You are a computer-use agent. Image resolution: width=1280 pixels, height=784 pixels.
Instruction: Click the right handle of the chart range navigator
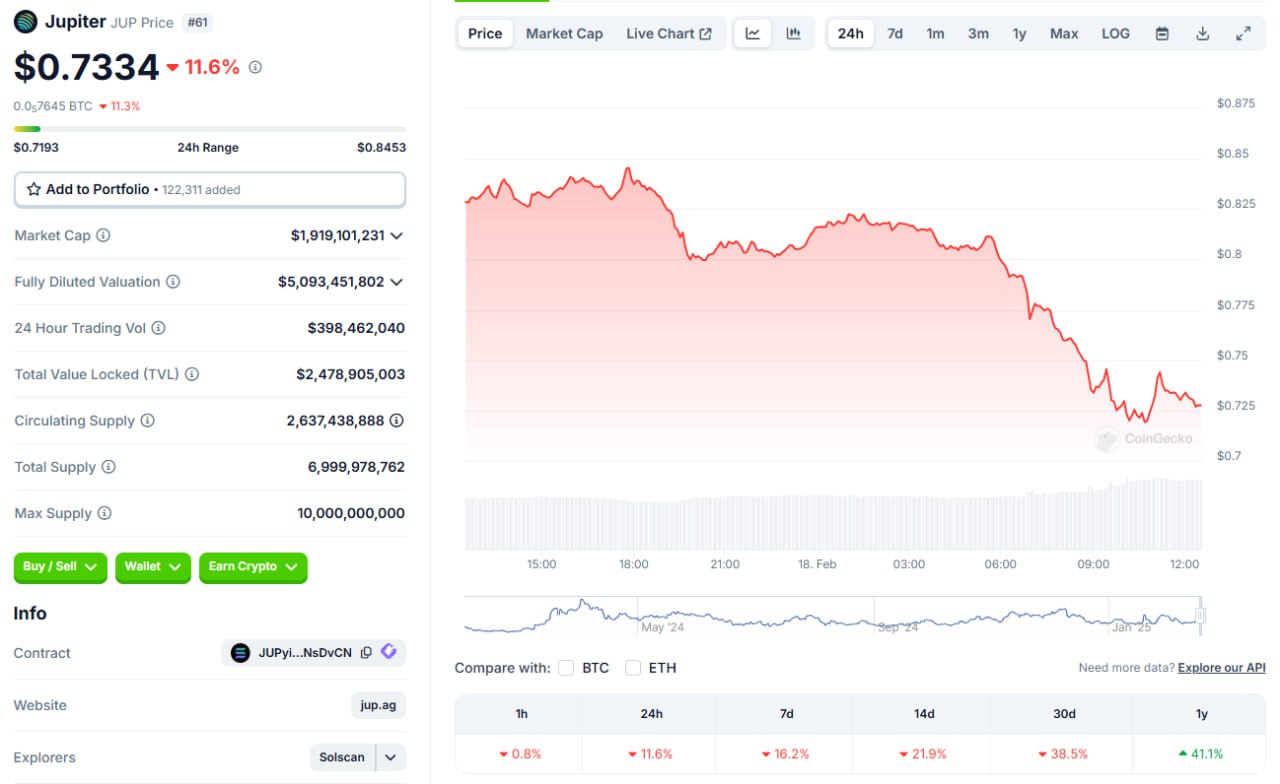pyautogui.click(x=1201, y=615)
